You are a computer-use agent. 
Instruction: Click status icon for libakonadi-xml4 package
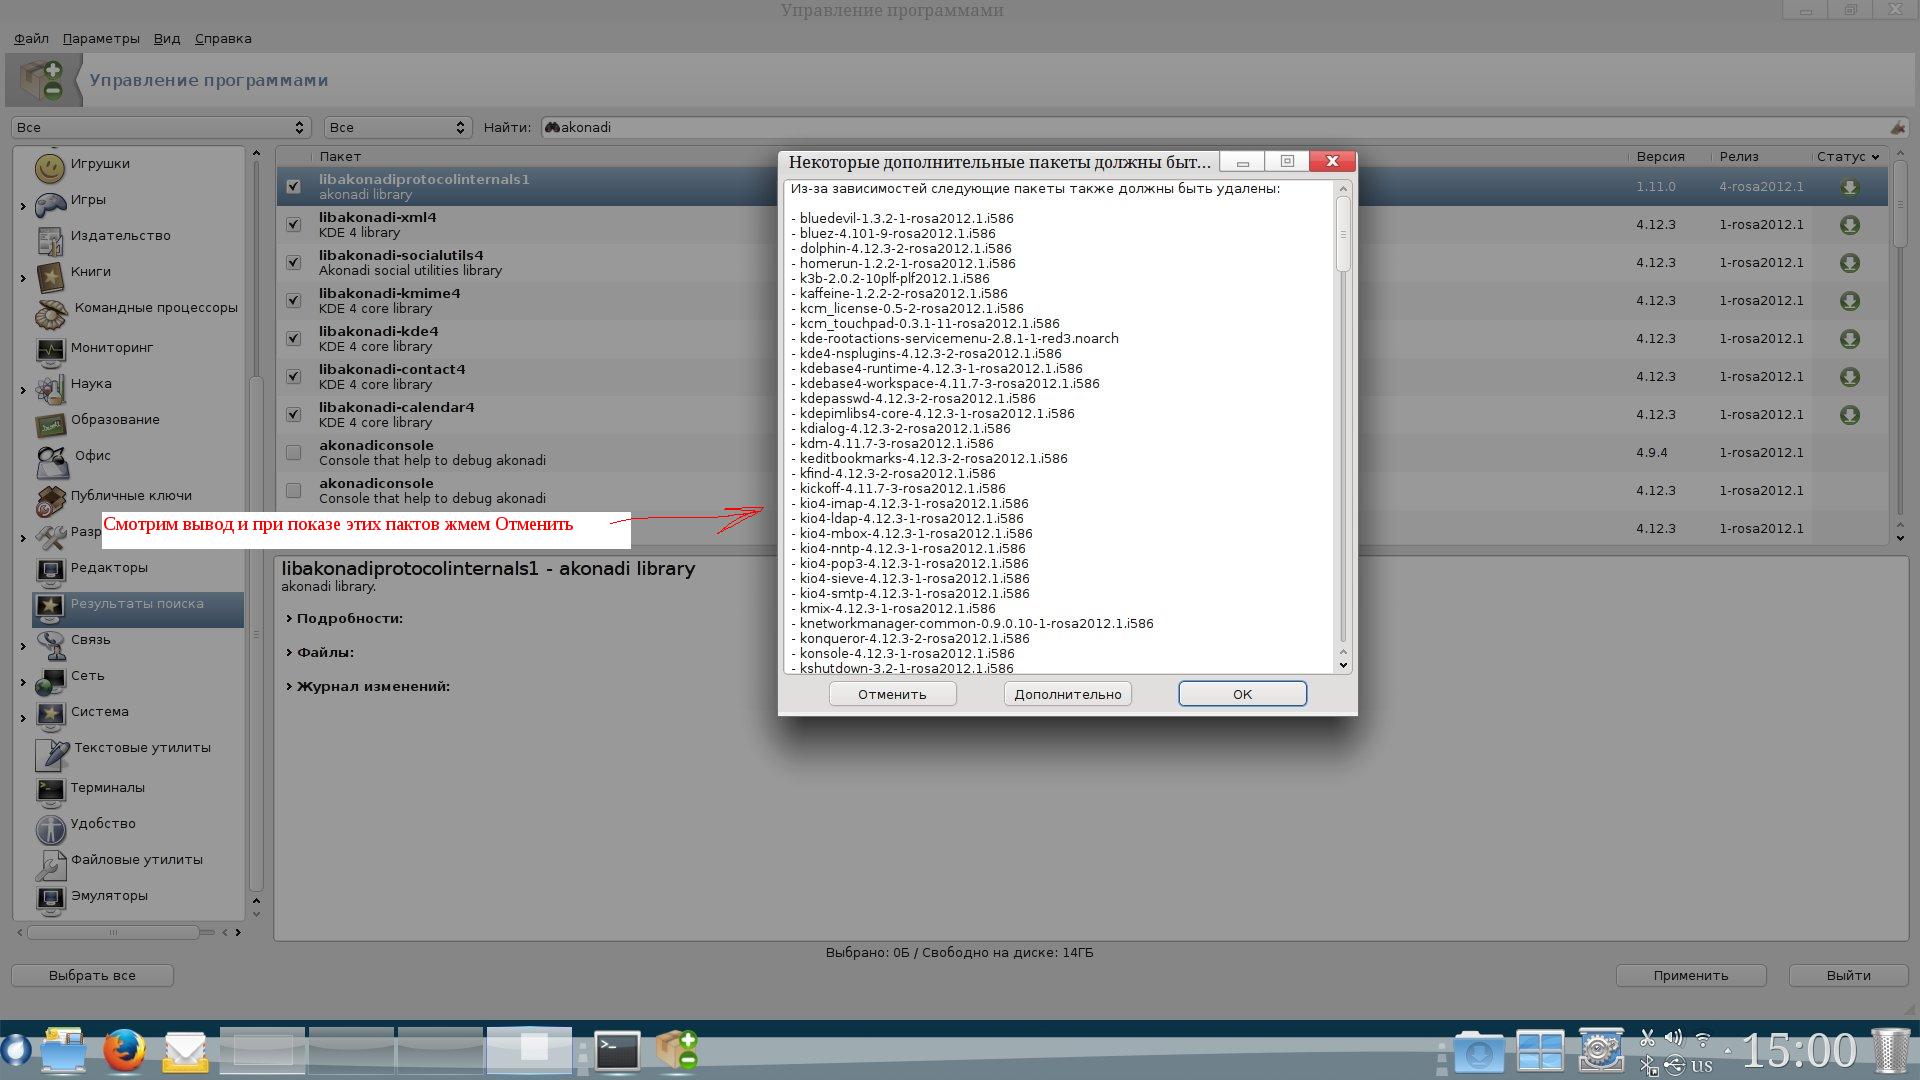(1849, 225)
